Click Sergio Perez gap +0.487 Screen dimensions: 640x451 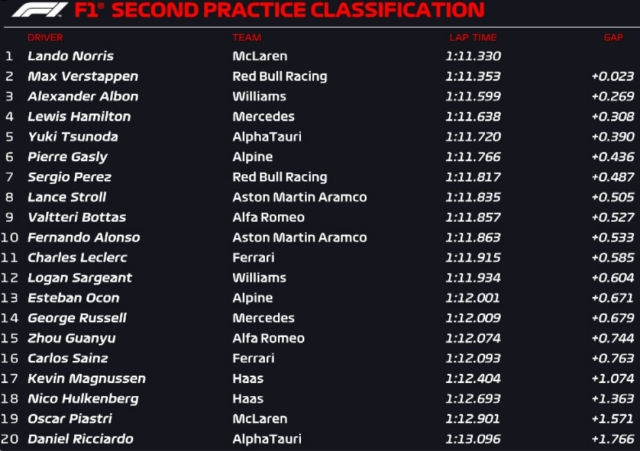[x=612, y=177]
